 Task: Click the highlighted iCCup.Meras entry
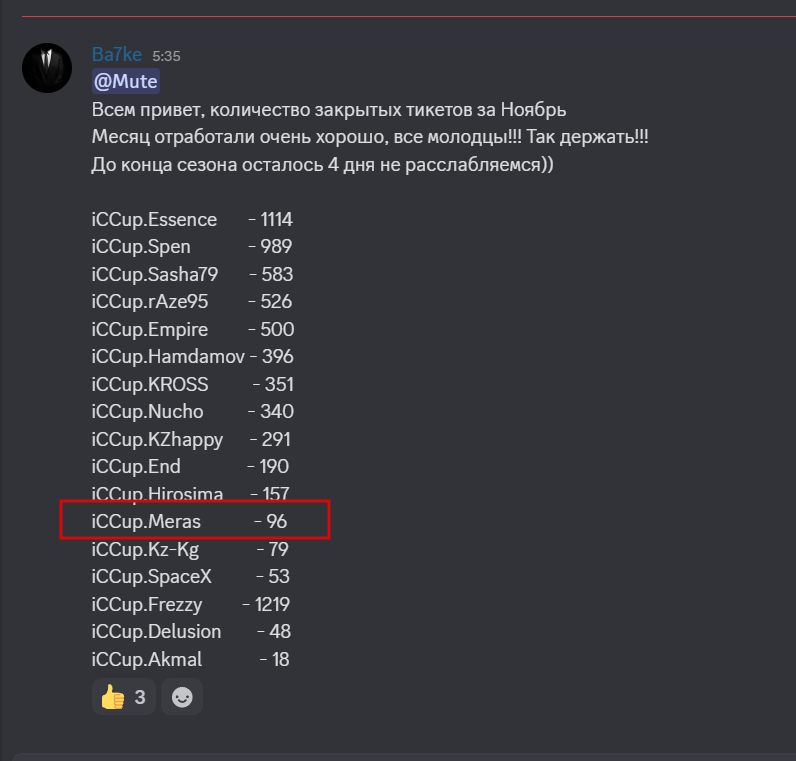click(189, 521)
